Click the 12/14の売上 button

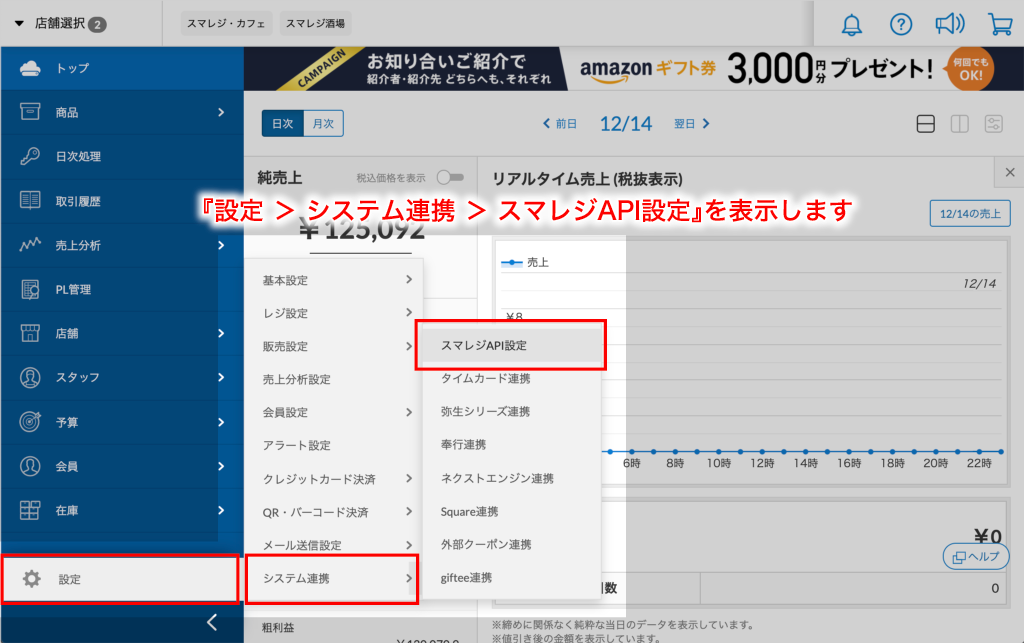click(x=970, y=213)
